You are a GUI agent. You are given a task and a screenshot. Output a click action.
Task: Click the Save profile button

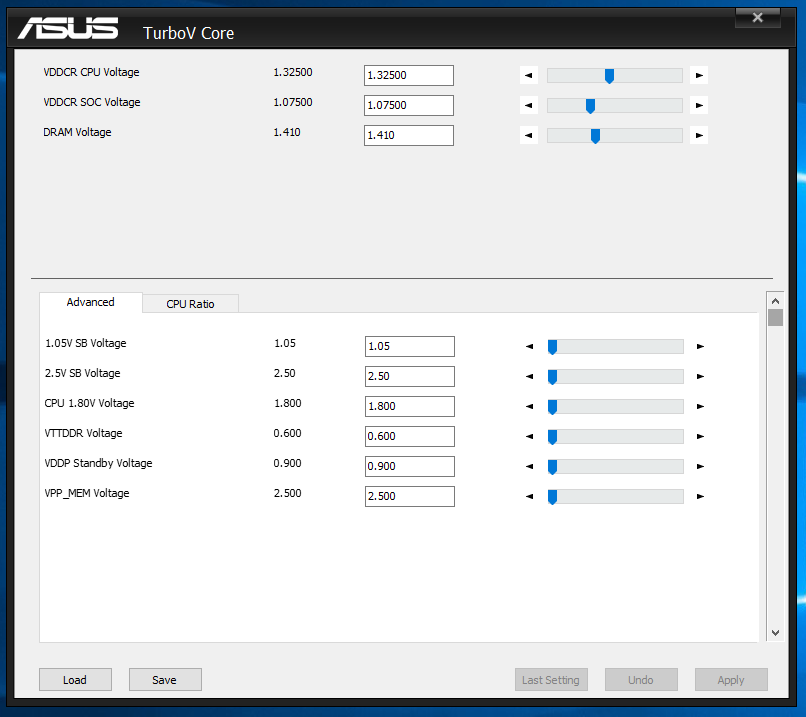pyautogui.click(x=165, y=680)
